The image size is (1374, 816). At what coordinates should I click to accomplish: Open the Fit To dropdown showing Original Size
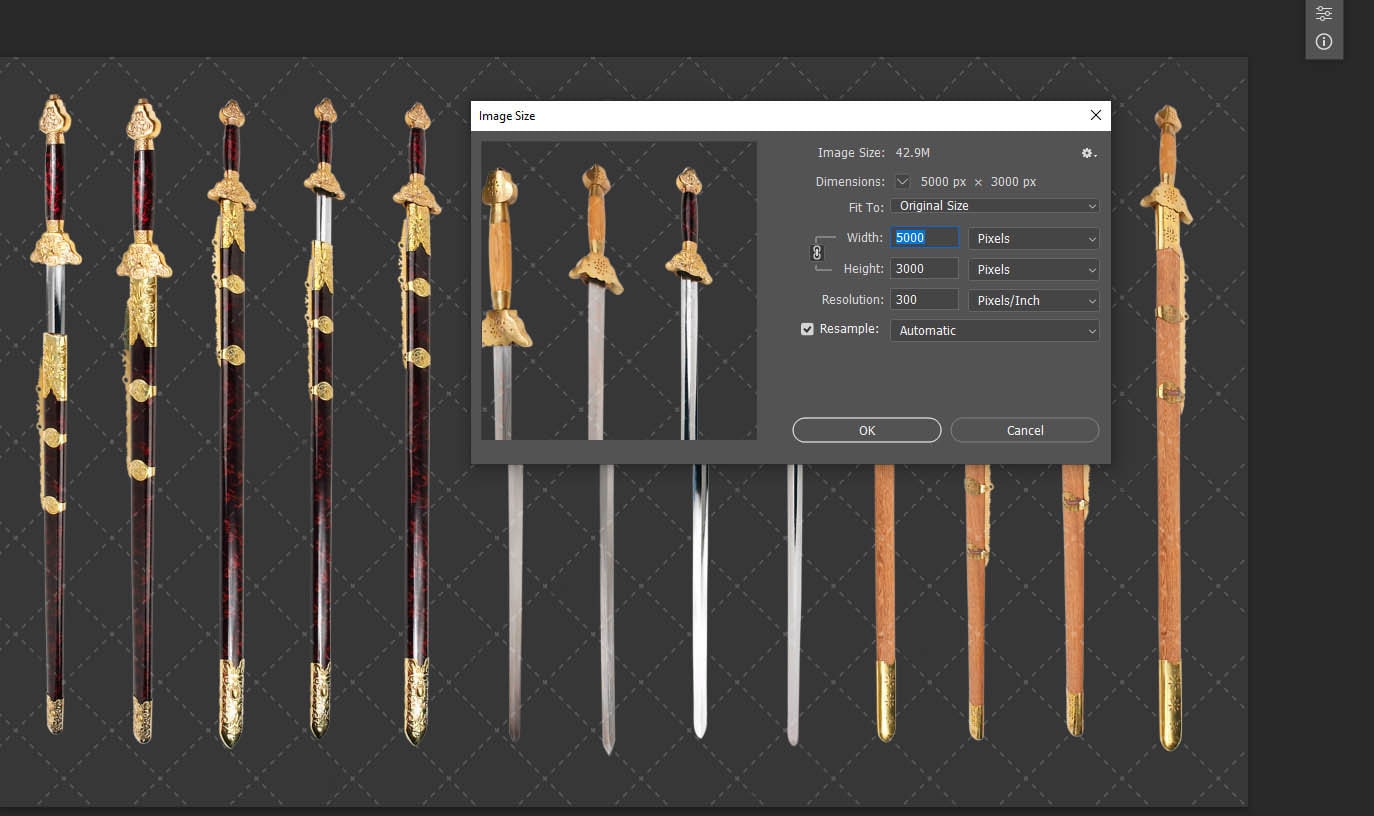(x=994, y=205)
